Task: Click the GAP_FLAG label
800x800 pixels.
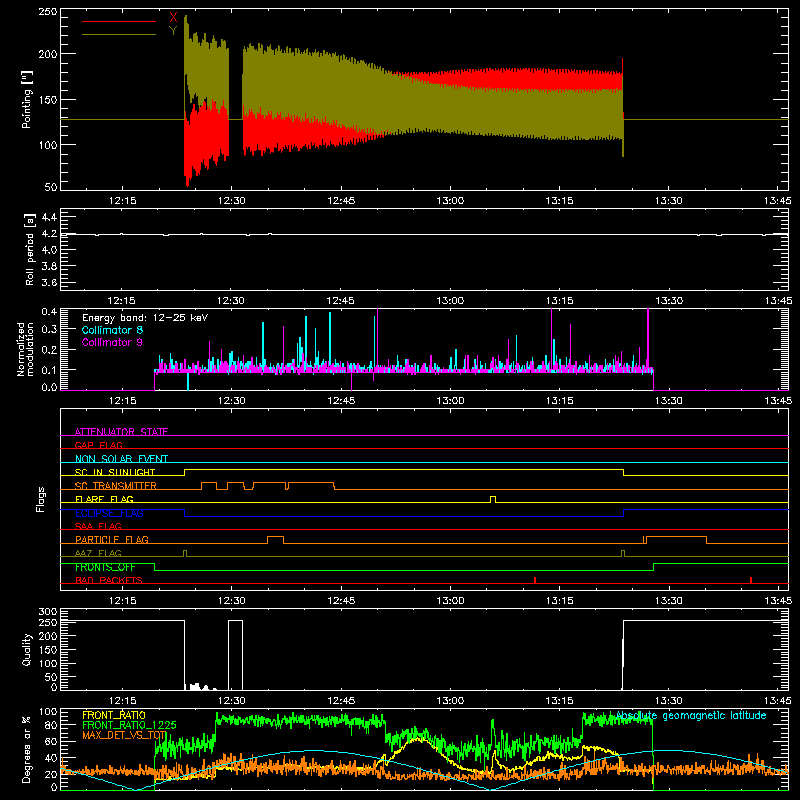Action: pos(98,445)
